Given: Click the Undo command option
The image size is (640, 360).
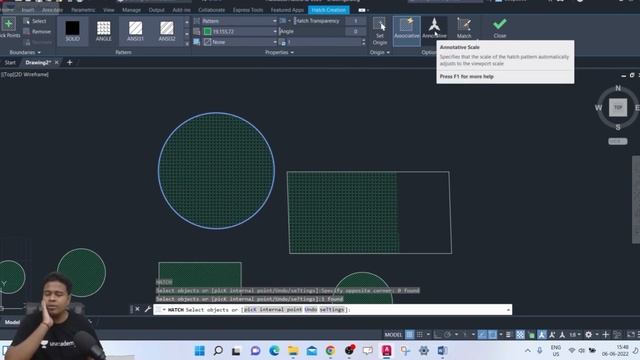Looking at the screenshot, I should (x=311, y=310).
